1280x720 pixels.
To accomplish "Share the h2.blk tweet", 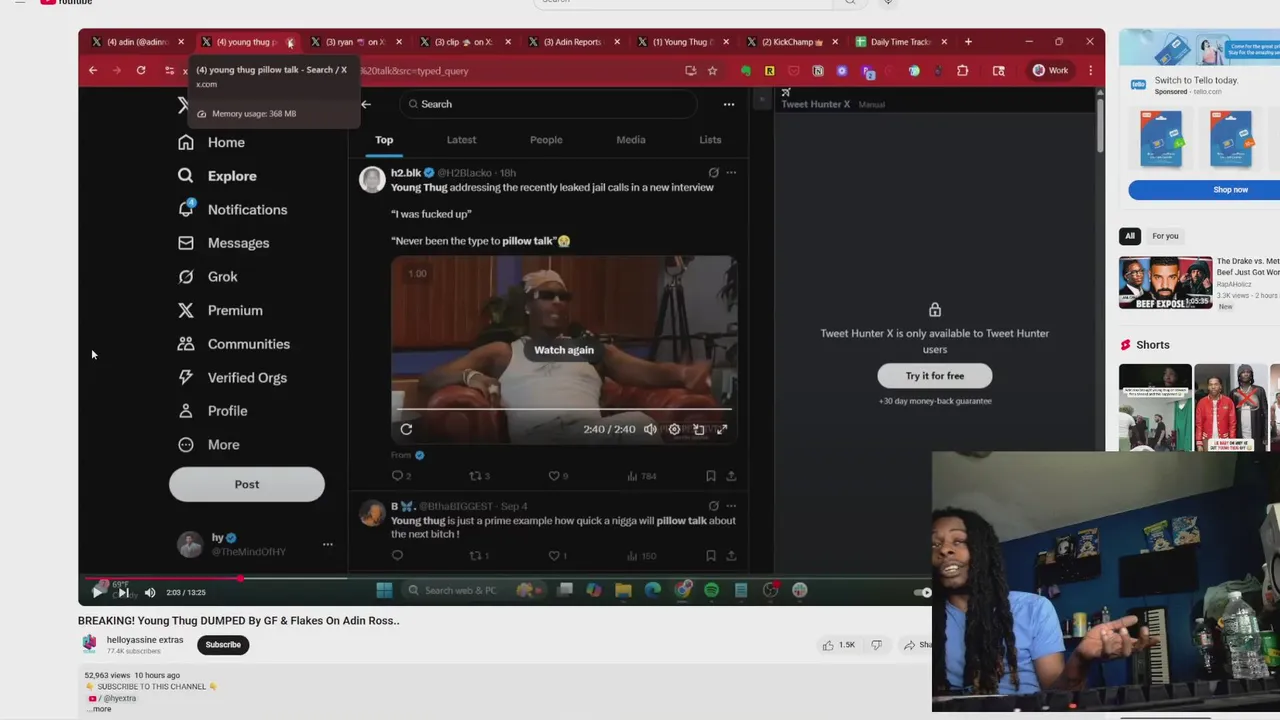I will click(731, 476).
